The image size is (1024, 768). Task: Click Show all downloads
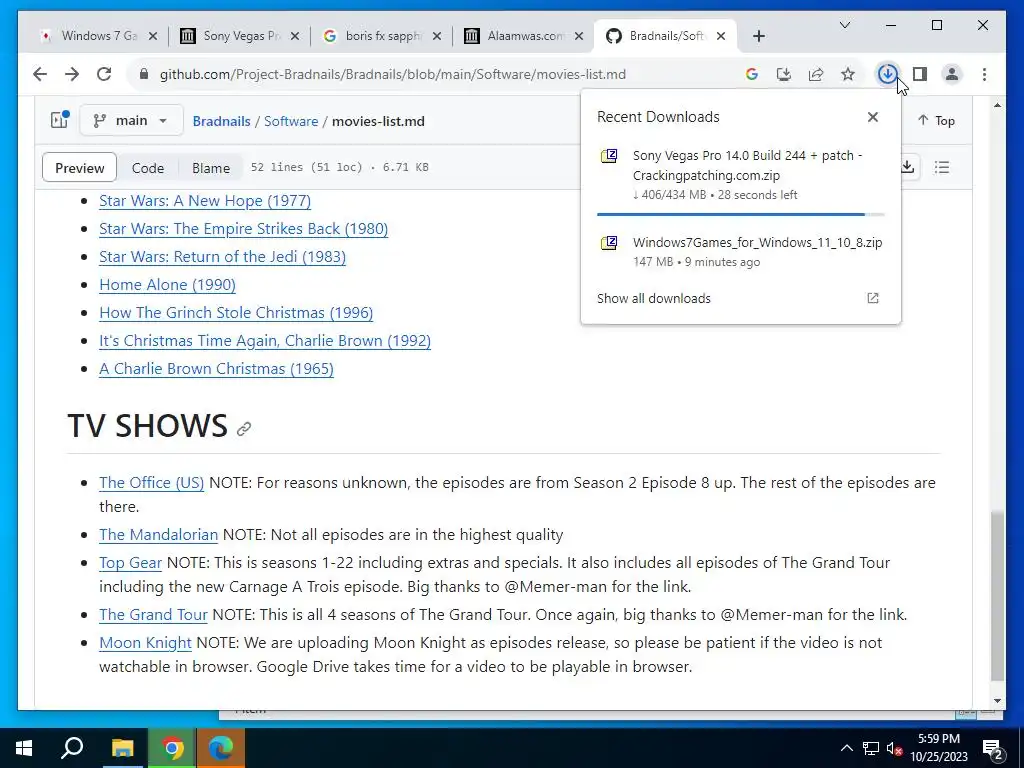pos(654,298)
